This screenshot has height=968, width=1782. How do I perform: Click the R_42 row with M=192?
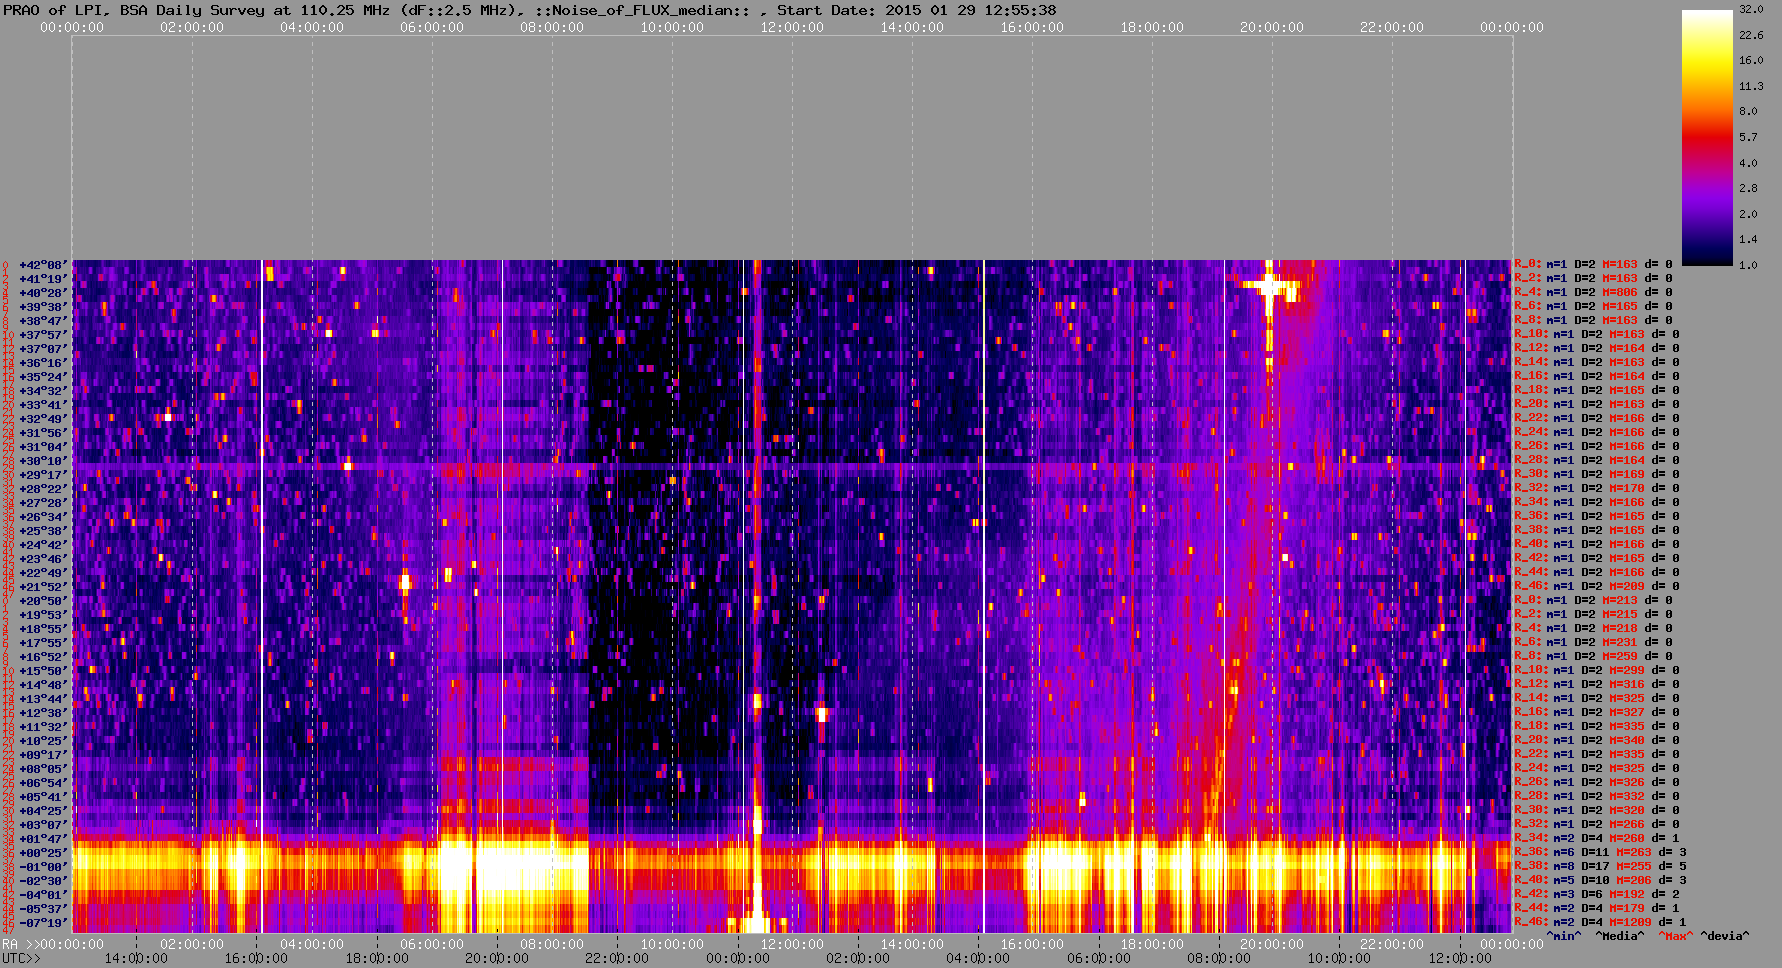[1597, 895]
